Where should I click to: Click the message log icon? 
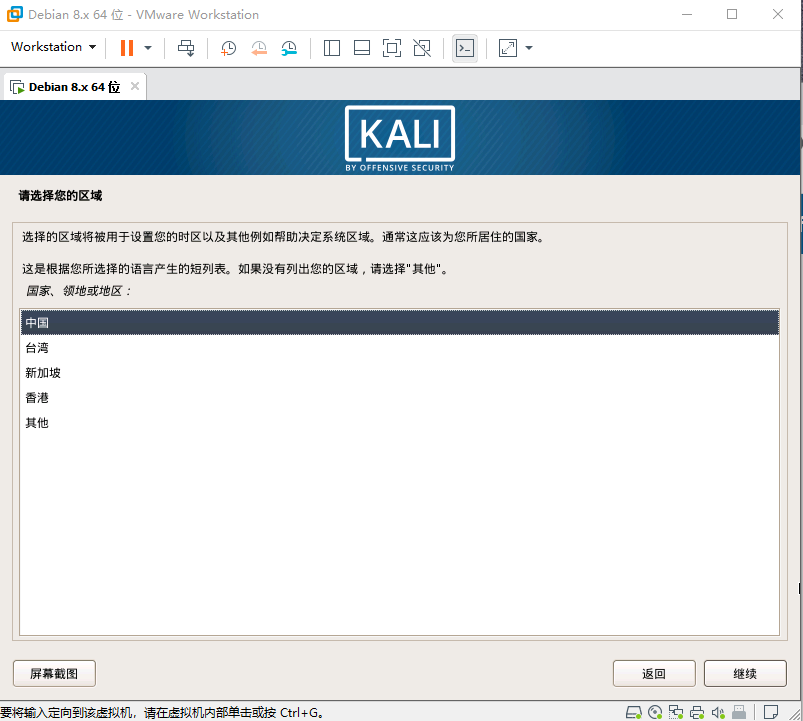pos(771,712)
